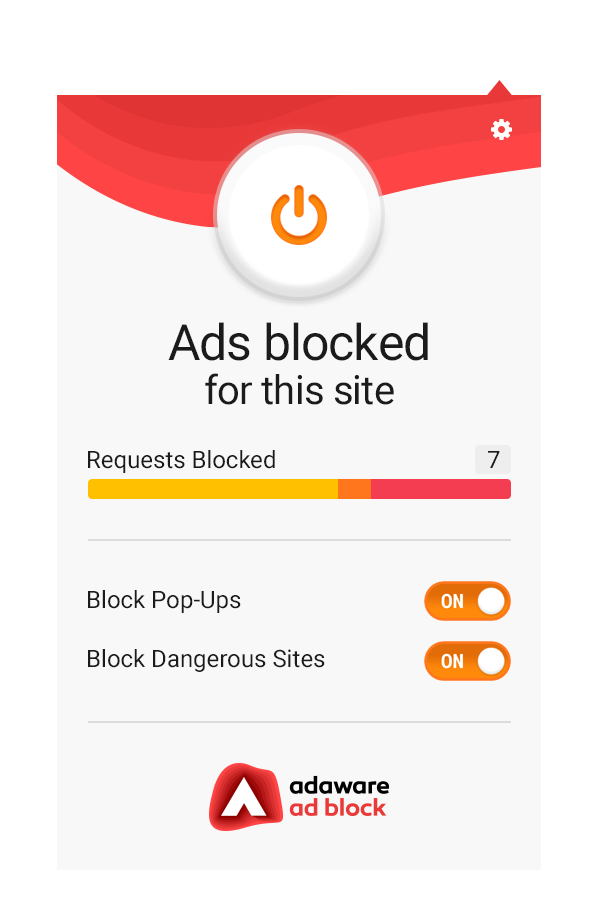Click the orange power button
Screen dimensions: 600x900
[299, 215]
